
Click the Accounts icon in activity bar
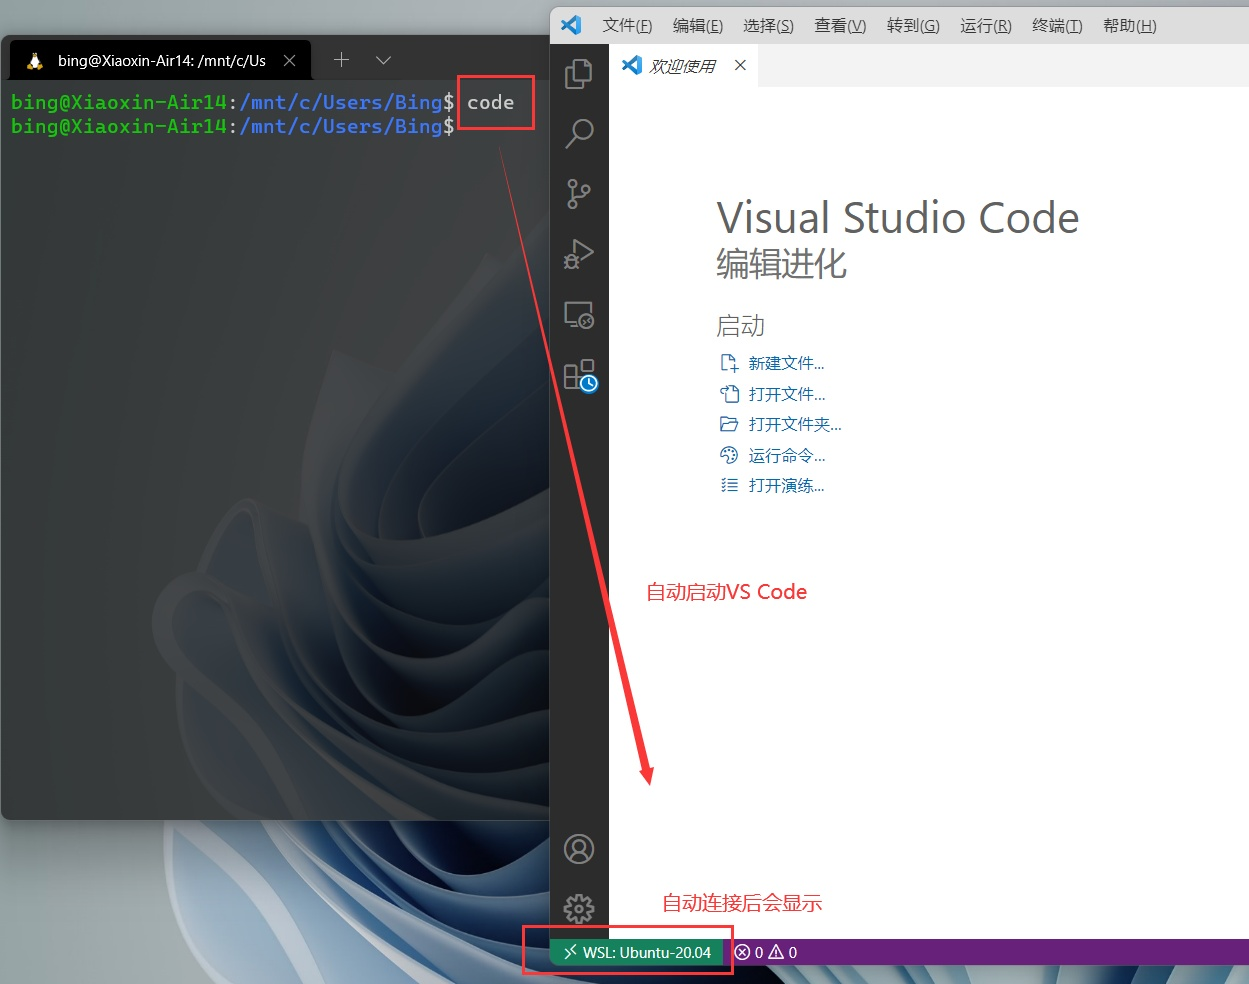[x=579, y=848]
